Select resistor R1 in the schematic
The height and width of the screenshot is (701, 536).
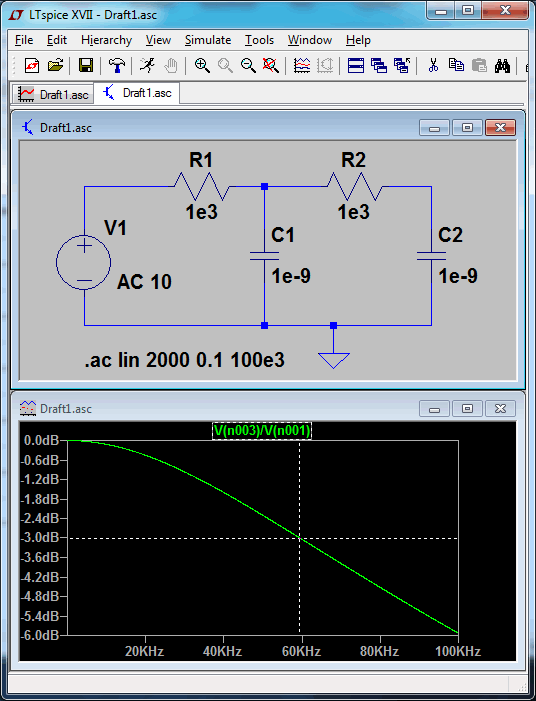[202, 186]
